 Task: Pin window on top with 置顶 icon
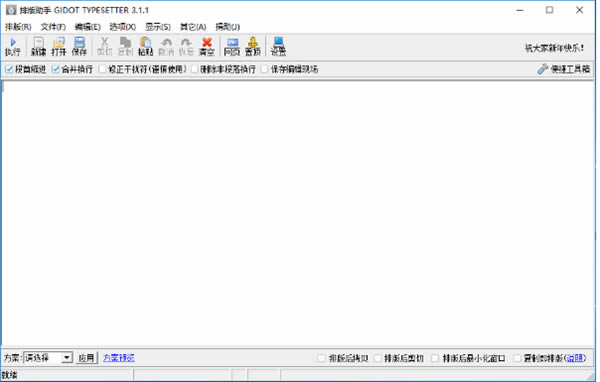[253, 47]
